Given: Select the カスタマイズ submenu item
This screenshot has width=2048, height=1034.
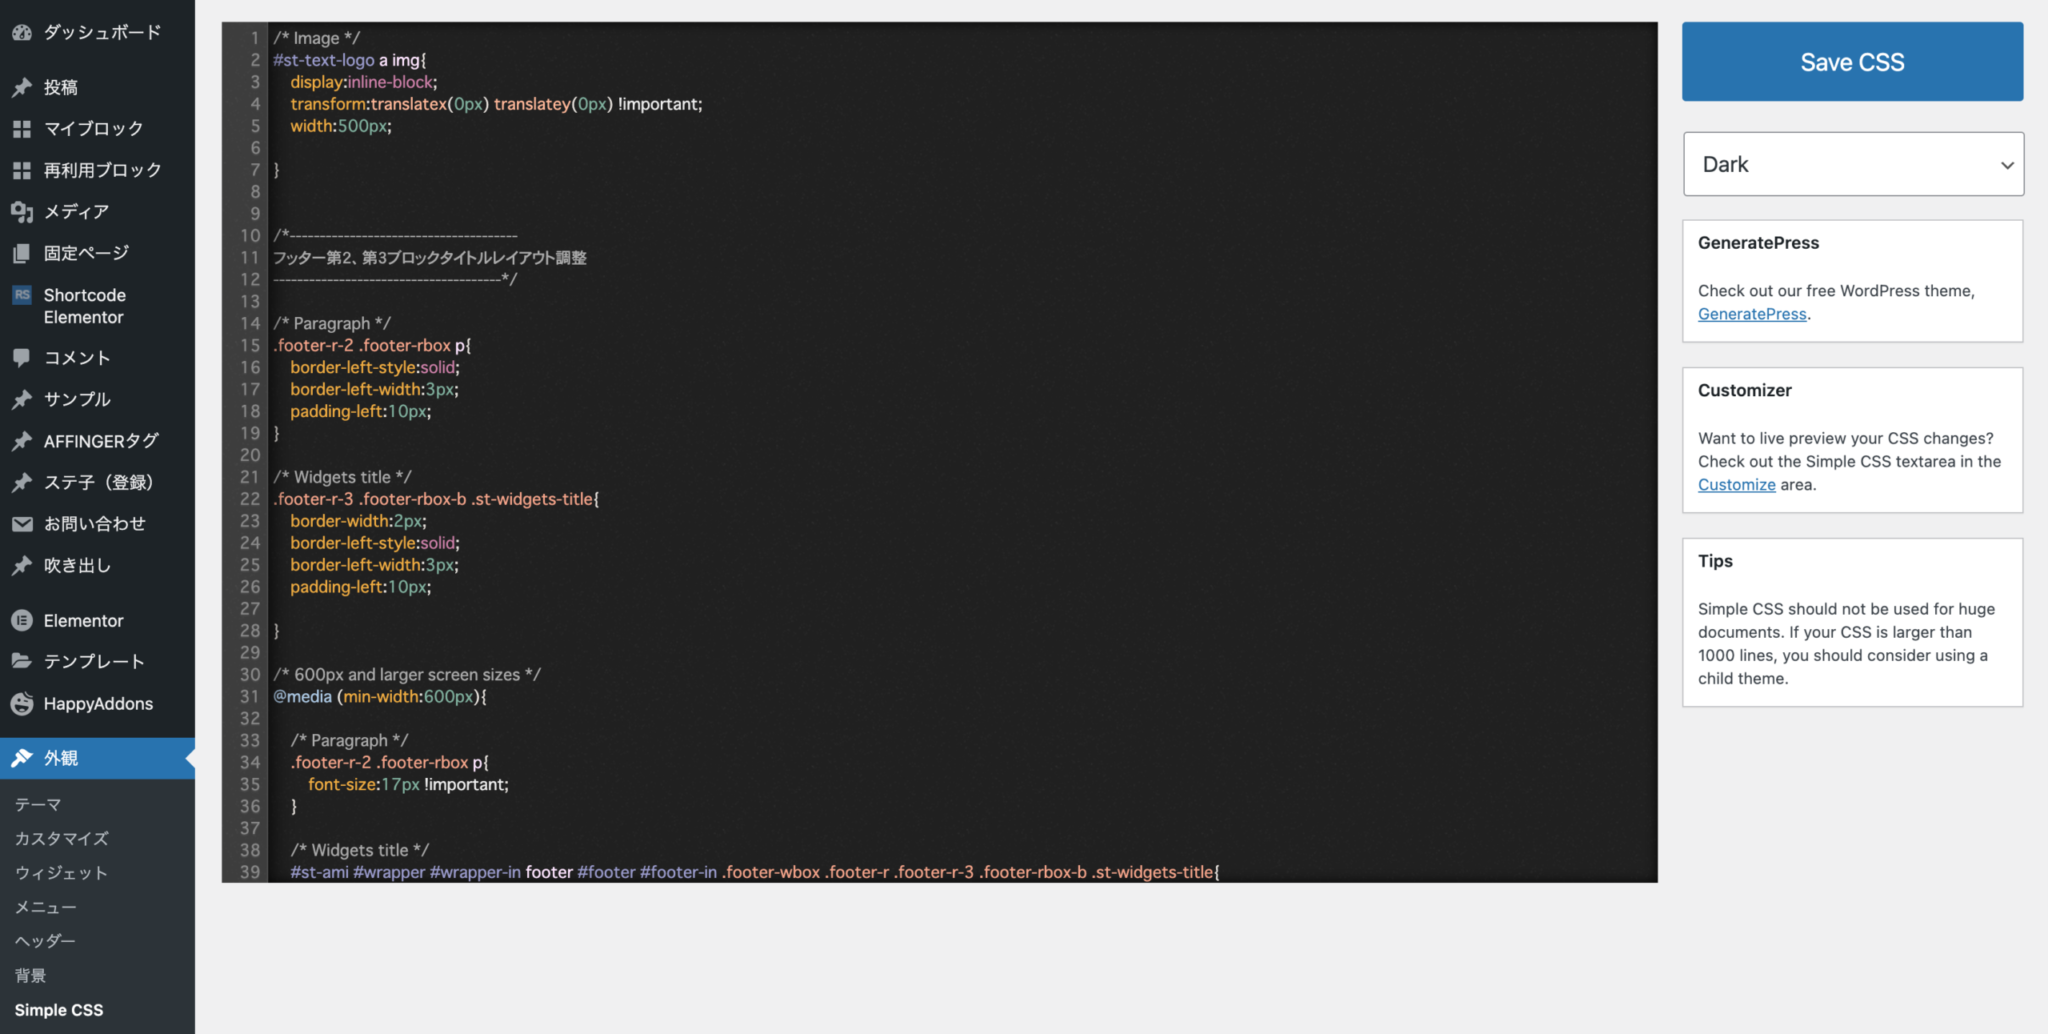Looking at the screenshot, I should 61,839.
